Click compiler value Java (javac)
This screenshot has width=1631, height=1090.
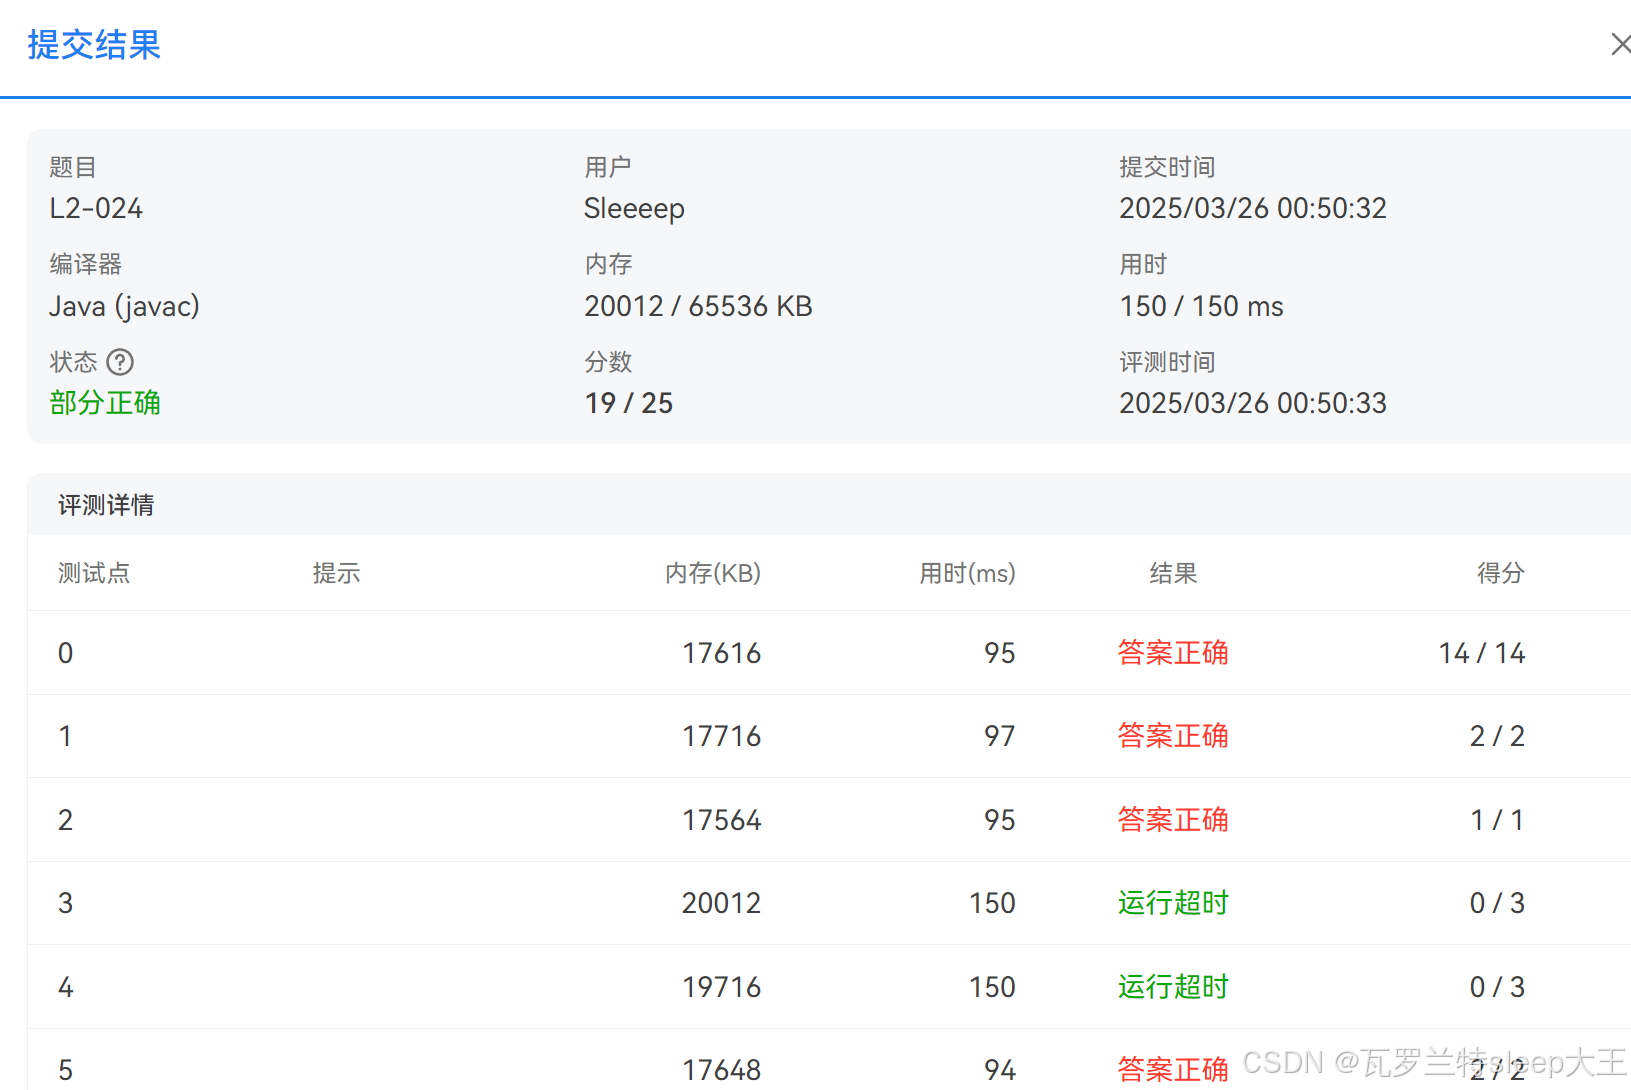124,306
